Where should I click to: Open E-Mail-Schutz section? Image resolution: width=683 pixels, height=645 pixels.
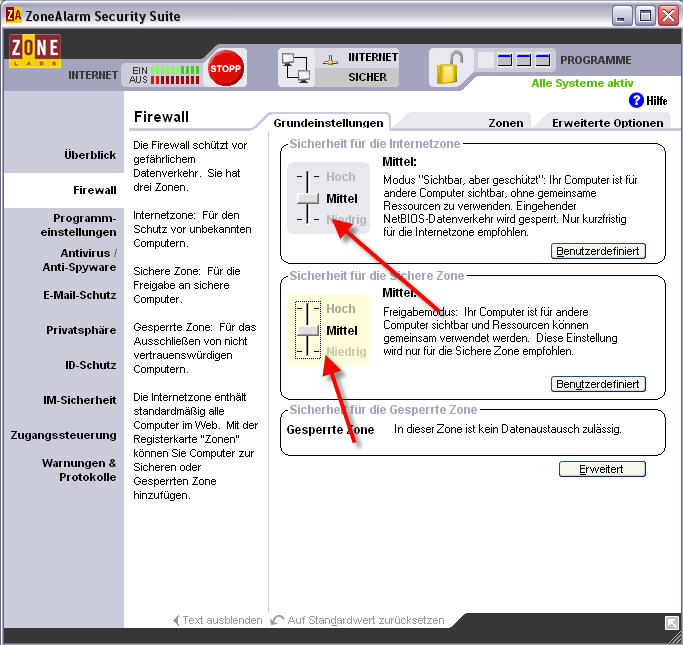point(80,295)
